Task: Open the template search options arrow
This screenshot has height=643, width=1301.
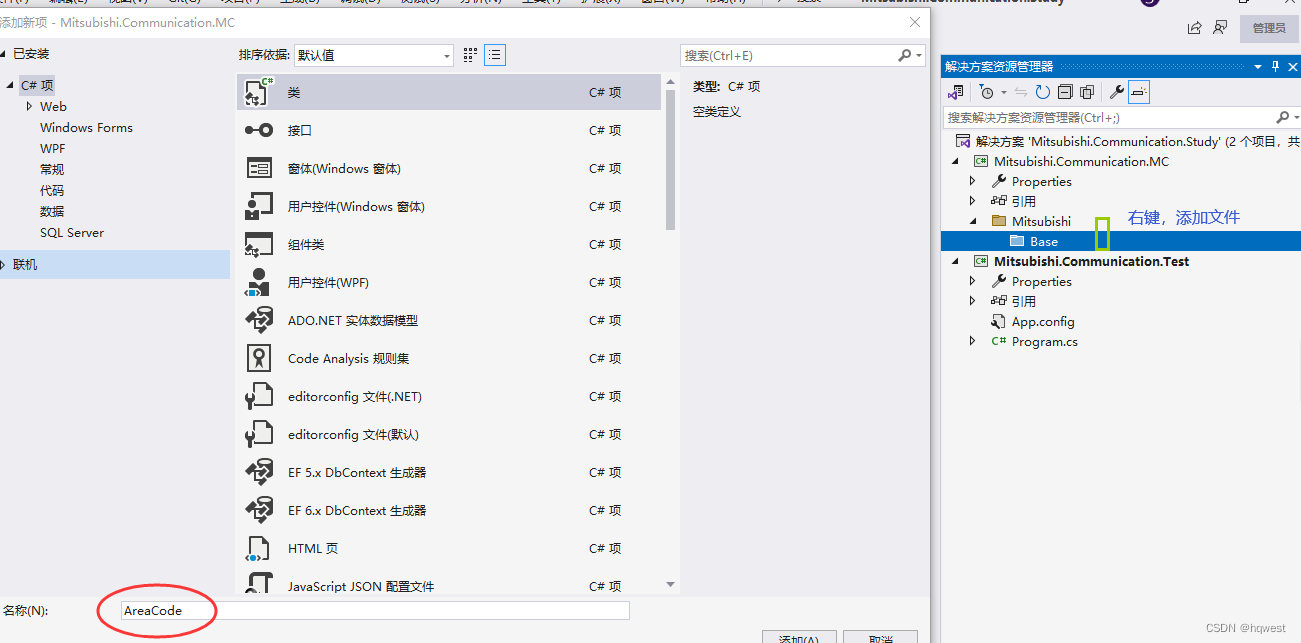Action: (x=919, y=55)
